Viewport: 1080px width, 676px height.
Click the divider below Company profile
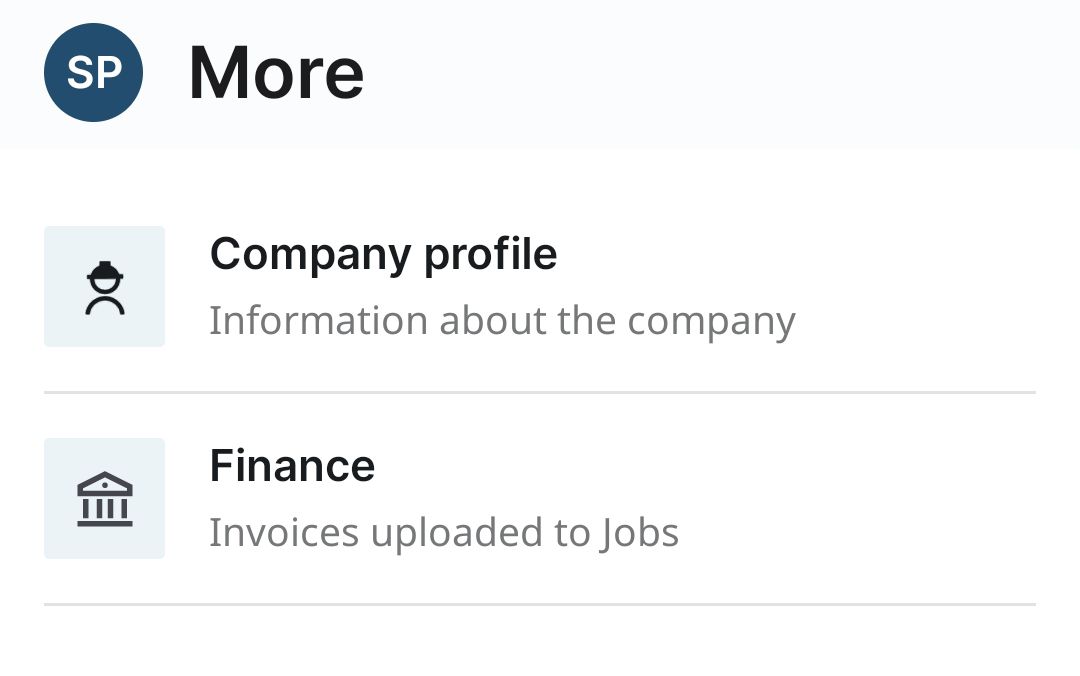coord(540,392)
